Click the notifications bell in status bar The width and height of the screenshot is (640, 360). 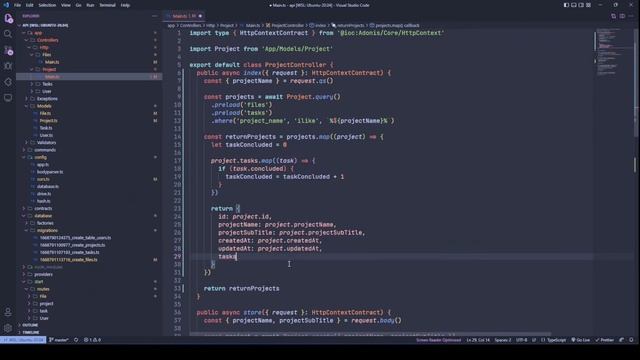point(631,340)
